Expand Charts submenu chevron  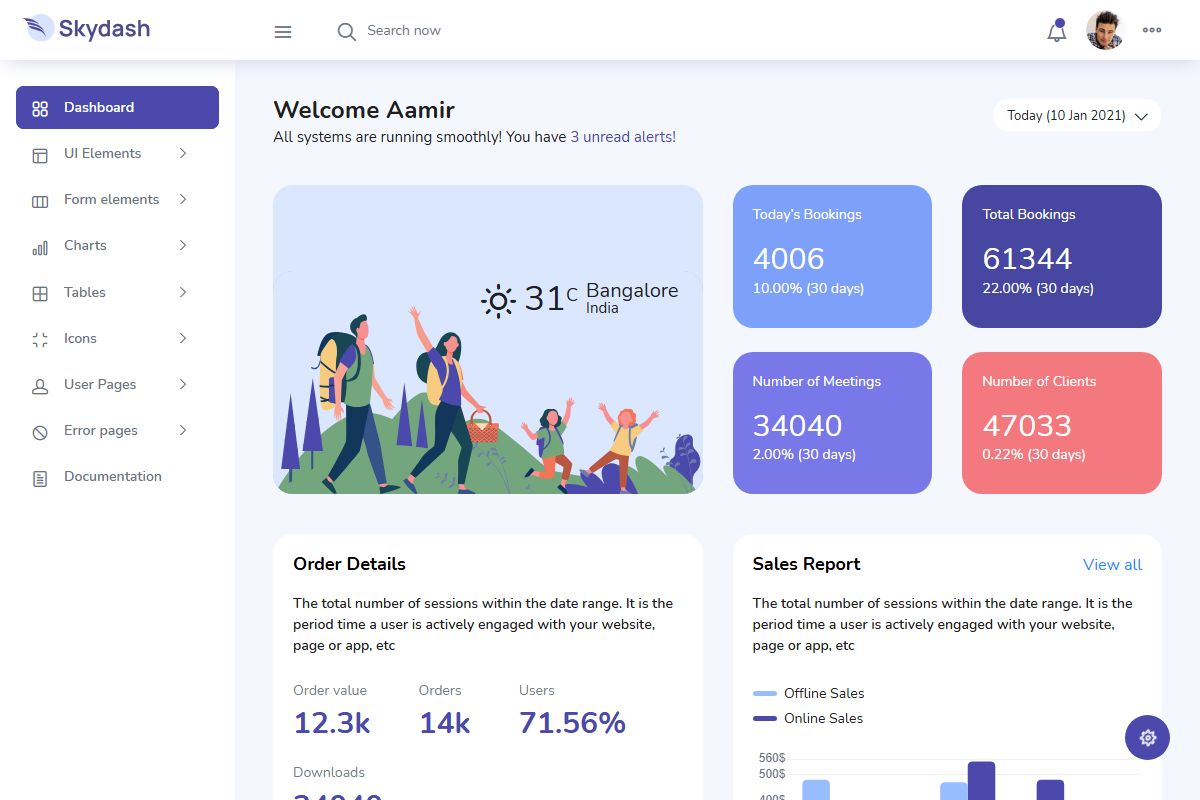183,245
